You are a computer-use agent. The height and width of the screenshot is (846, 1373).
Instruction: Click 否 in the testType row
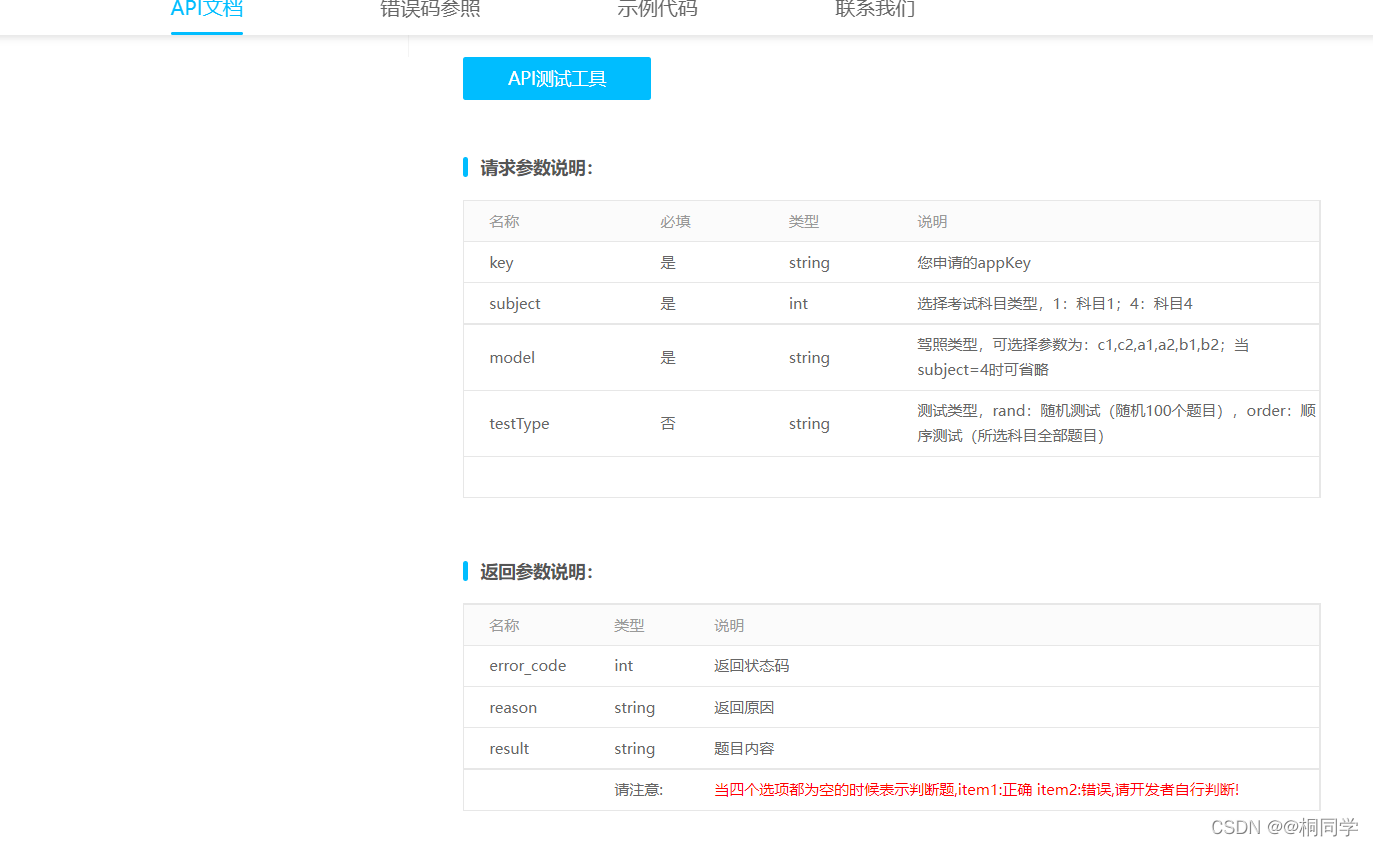pos(668,424)
